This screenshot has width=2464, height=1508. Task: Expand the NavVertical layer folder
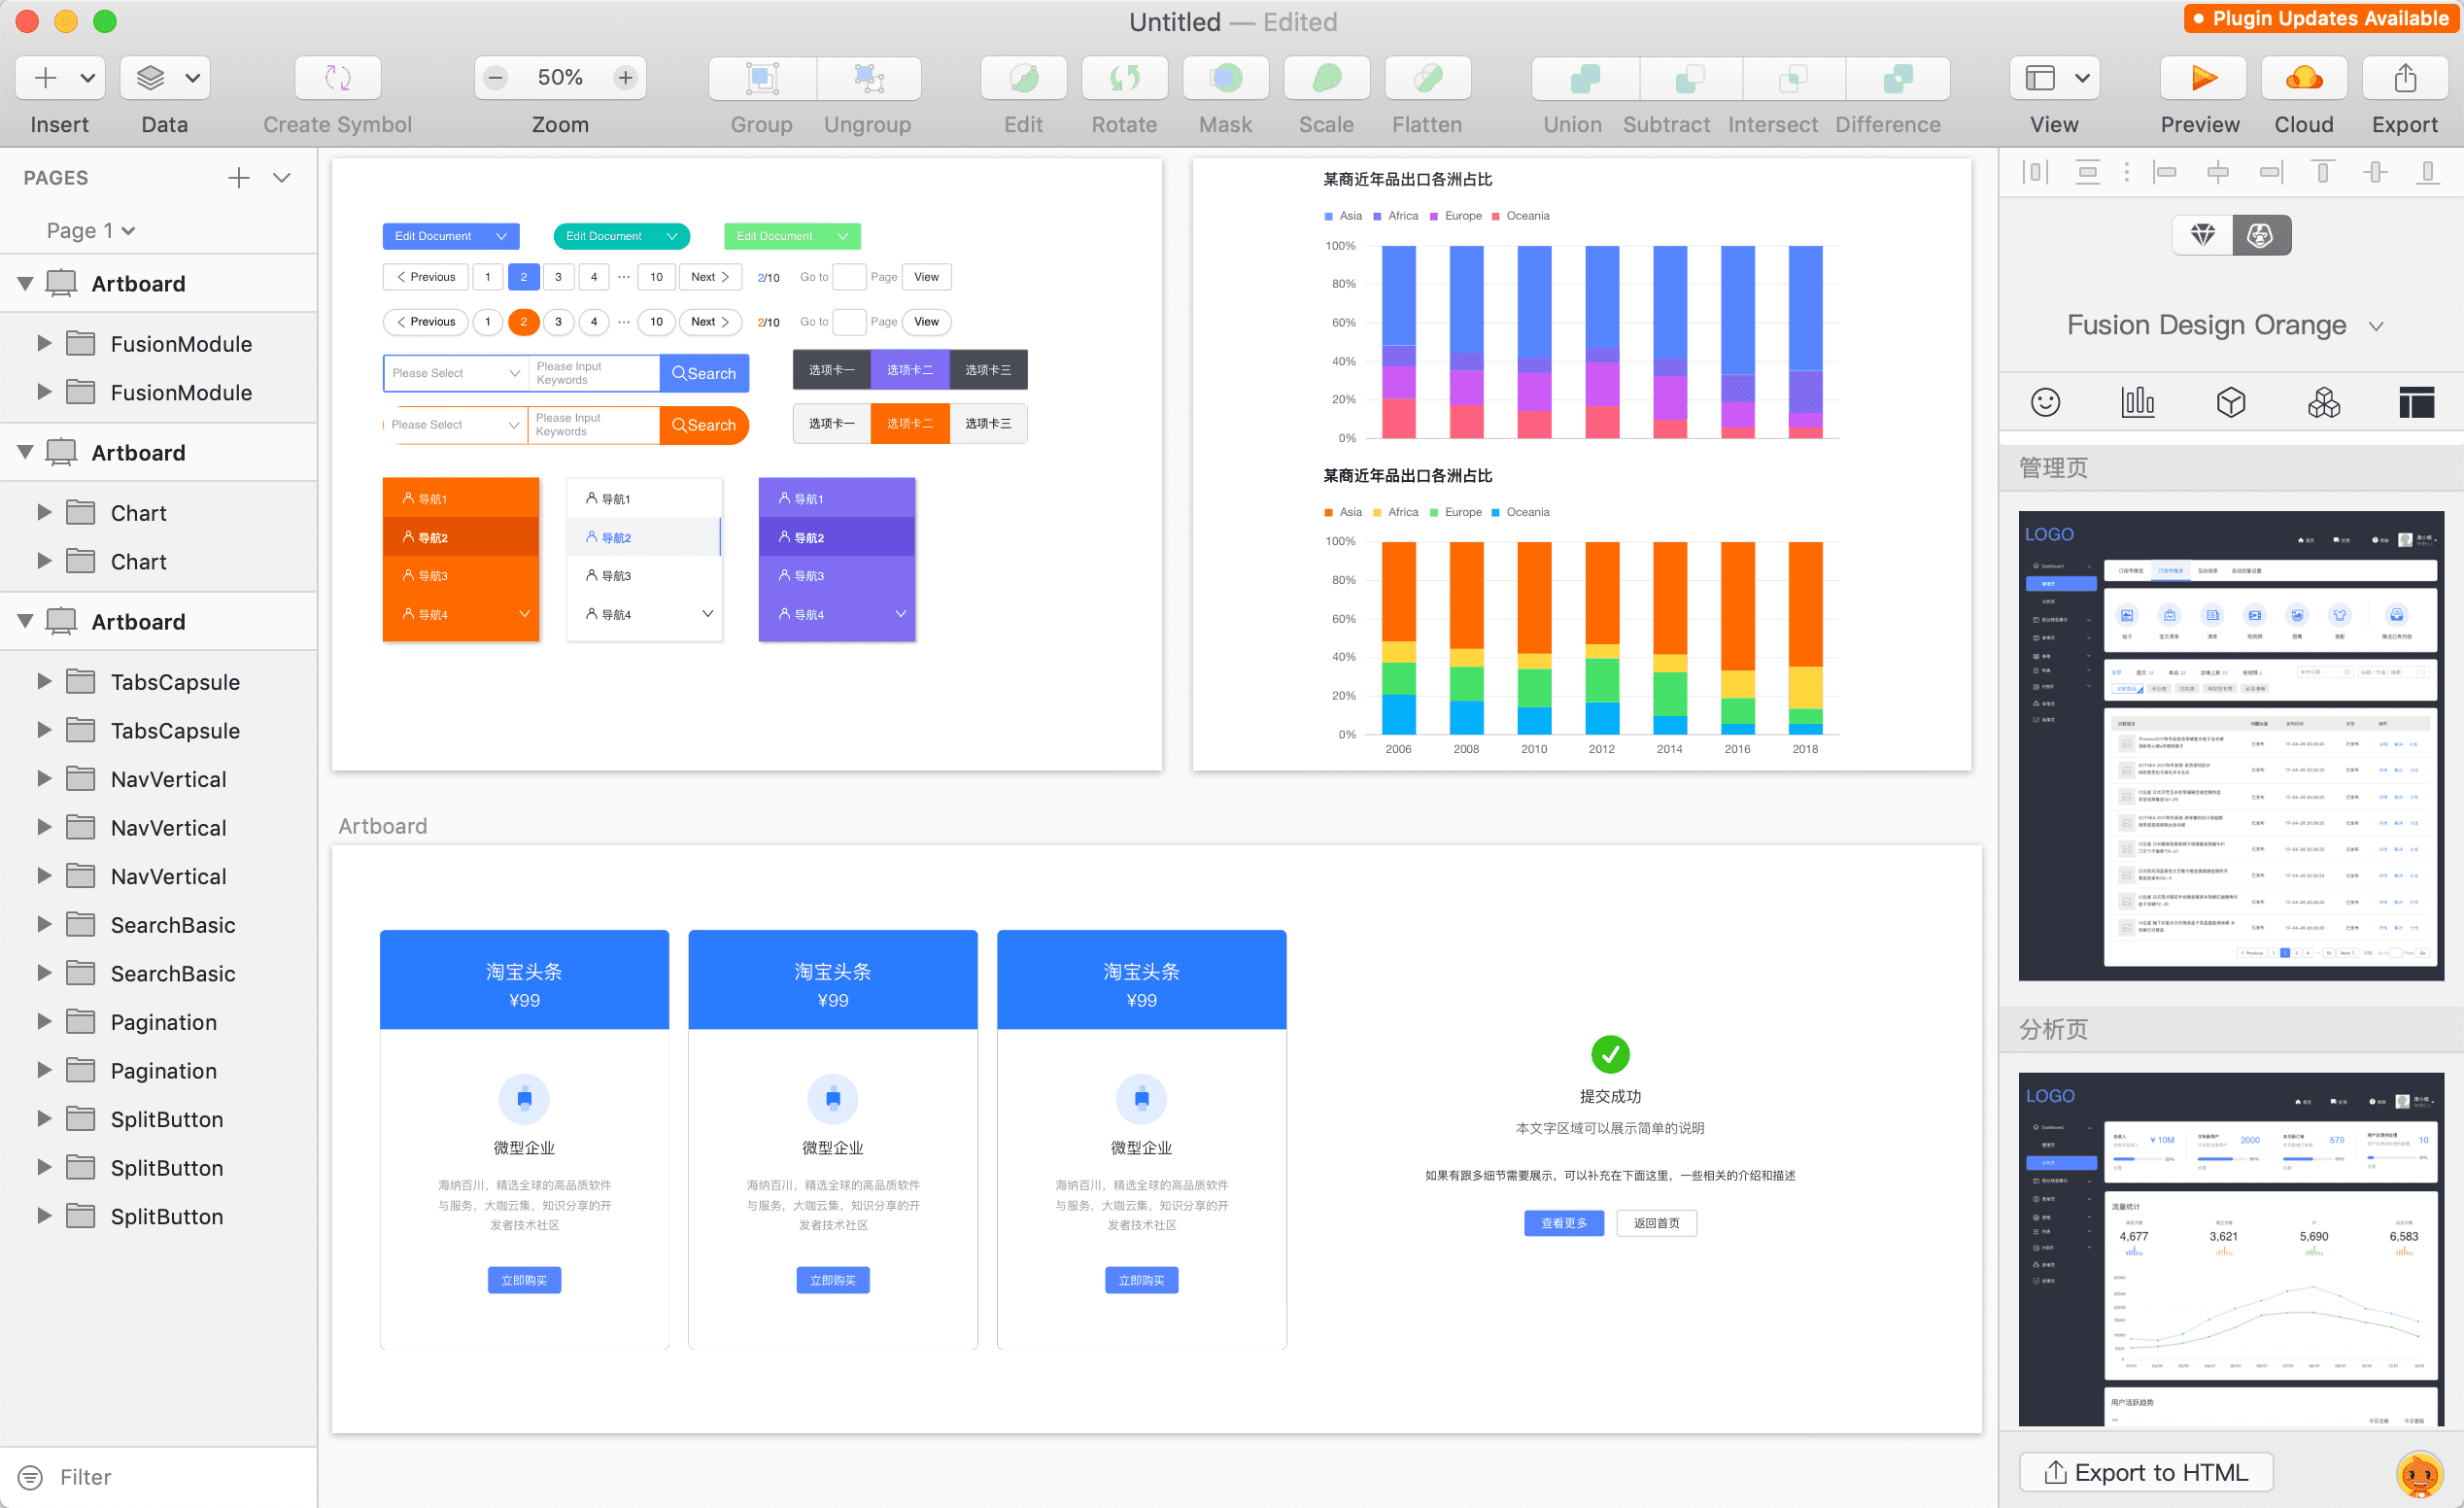point(43,779)
